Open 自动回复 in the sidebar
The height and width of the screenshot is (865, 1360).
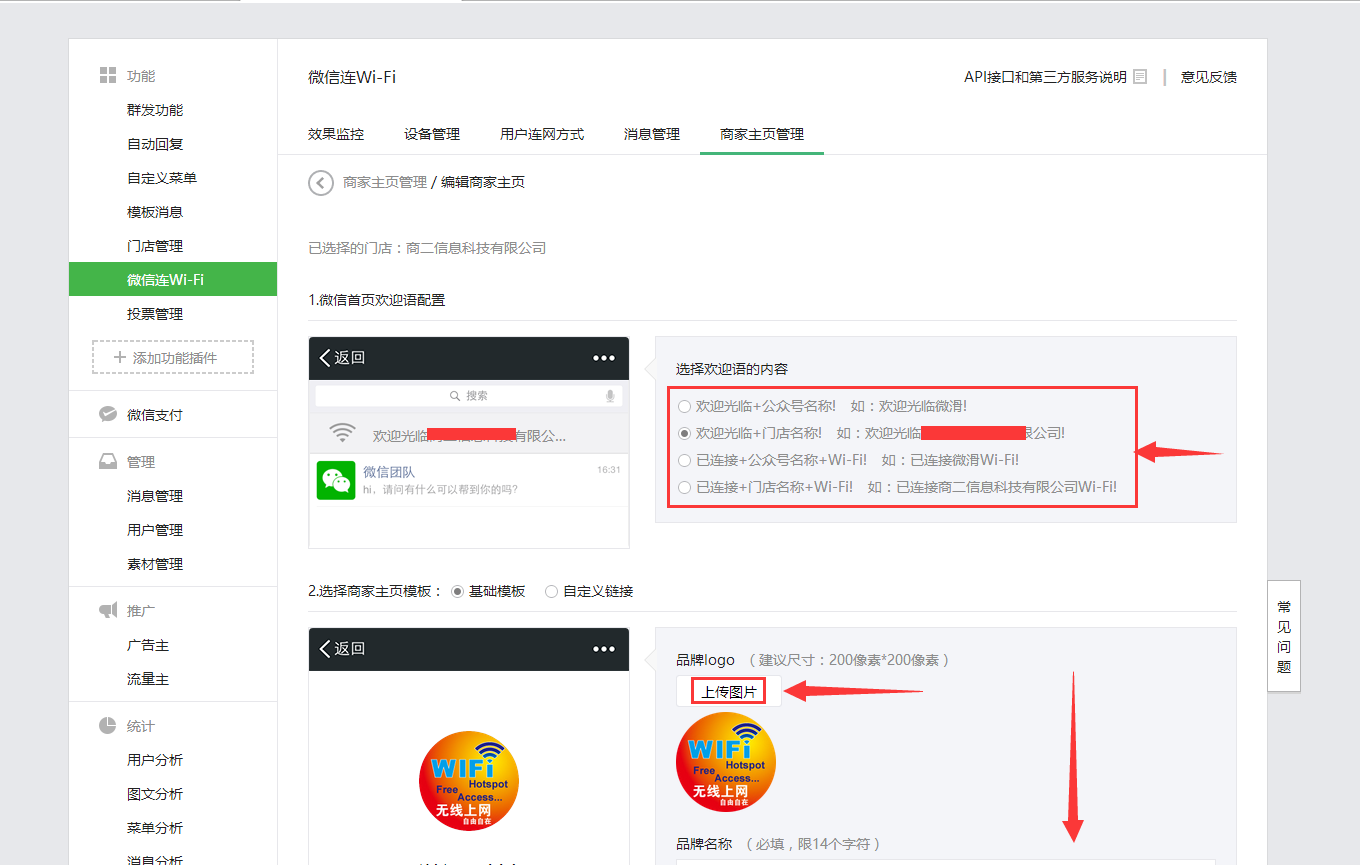pos(155,144)
